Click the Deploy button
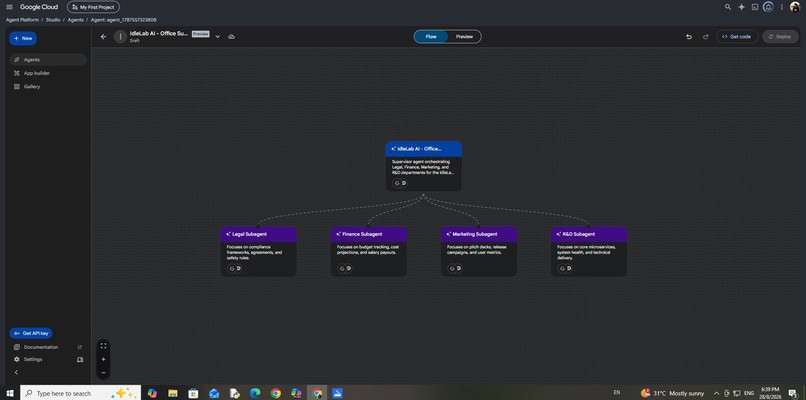806x400 pixels. [780, 37]
